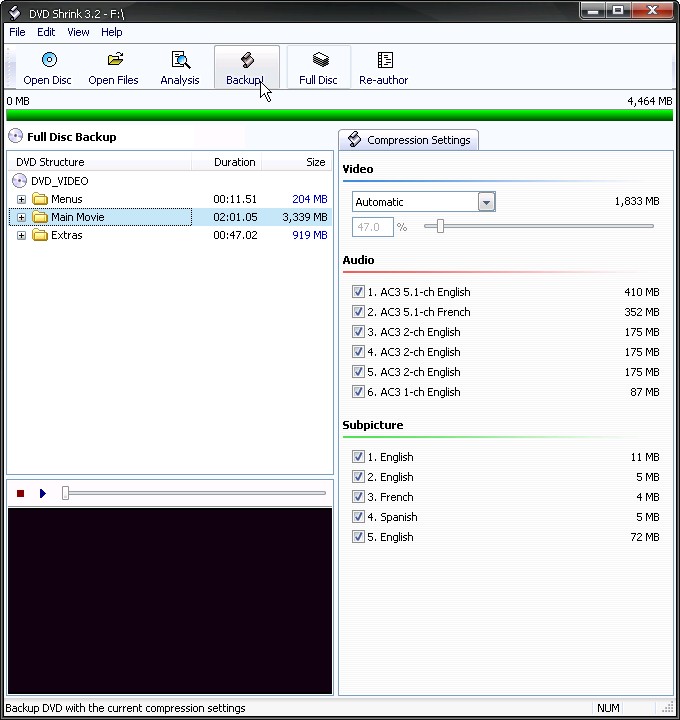Click the Extras folder icon
This screenshot has height=720, width=680.
point(40,235)
